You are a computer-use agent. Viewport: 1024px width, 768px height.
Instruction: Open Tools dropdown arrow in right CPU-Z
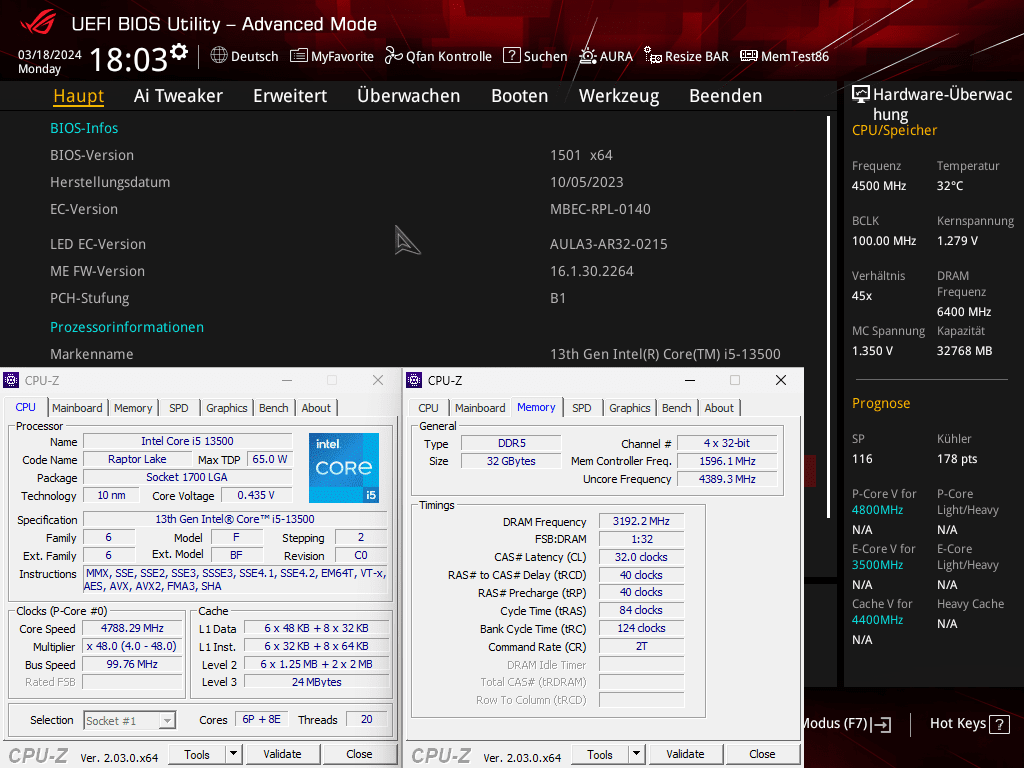pyautogui.click(x=636, y=754)
